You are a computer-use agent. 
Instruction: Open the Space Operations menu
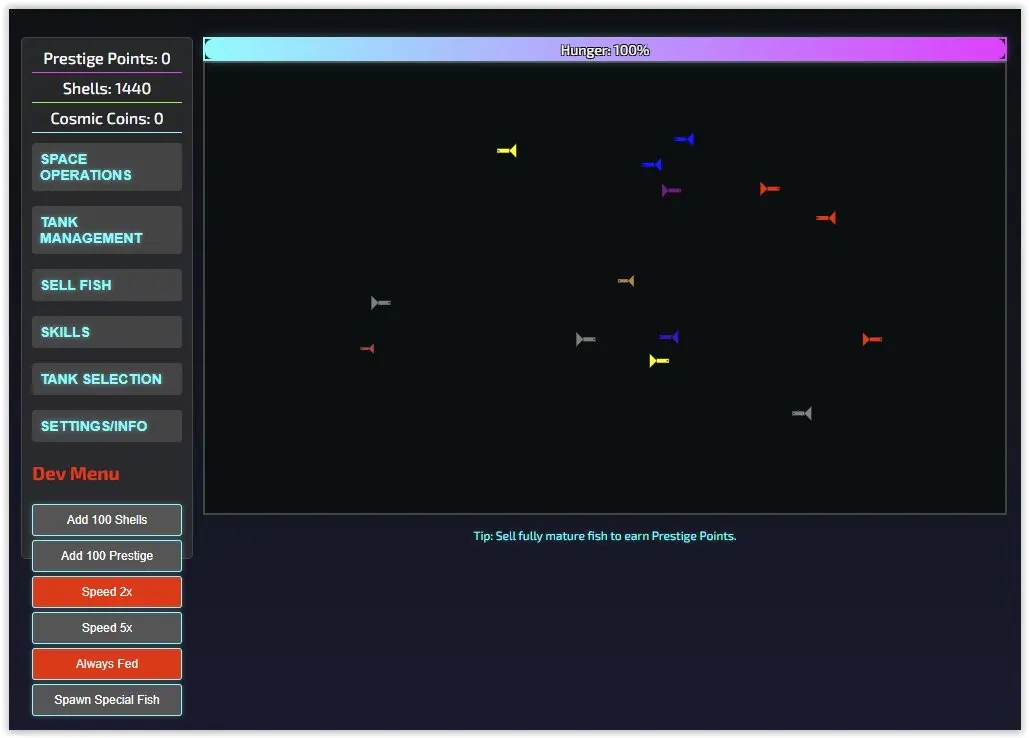click(x=106, y=167)
